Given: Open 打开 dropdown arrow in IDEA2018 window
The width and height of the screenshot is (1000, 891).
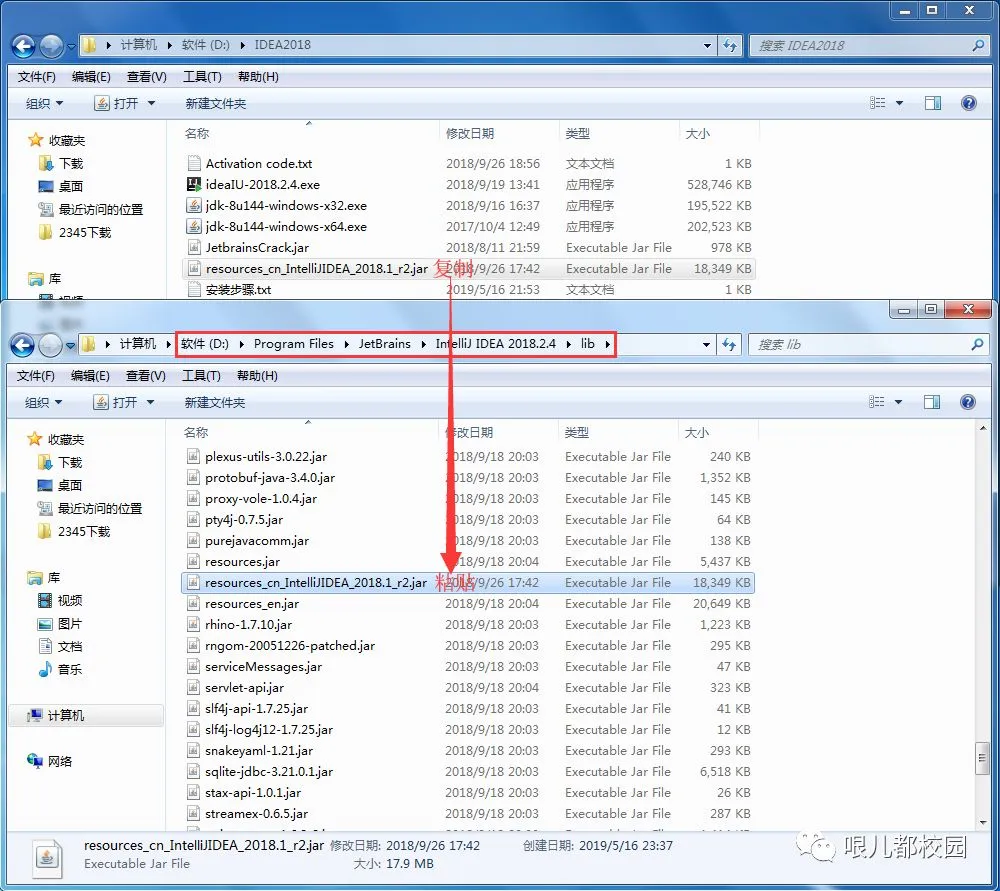Looking at the screenshot, I should coord(152,103).
